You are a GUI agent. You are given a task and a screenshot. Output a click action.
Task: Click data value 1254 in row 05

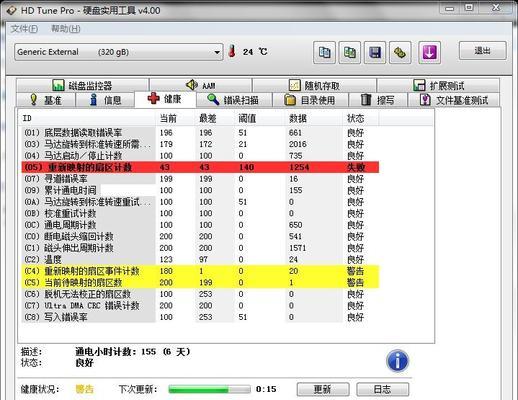pyautogui.click(x=299, y=167)
